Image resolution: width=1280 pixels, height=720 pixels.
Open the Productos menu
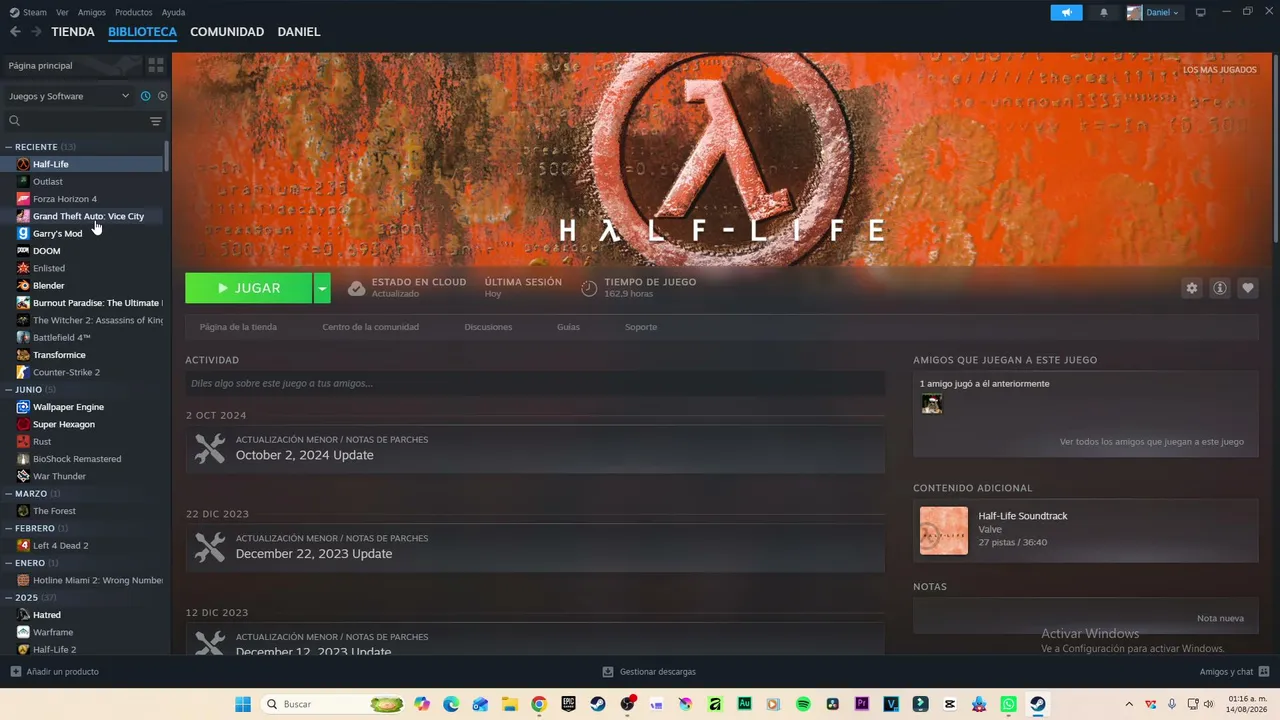click(134, 12)
